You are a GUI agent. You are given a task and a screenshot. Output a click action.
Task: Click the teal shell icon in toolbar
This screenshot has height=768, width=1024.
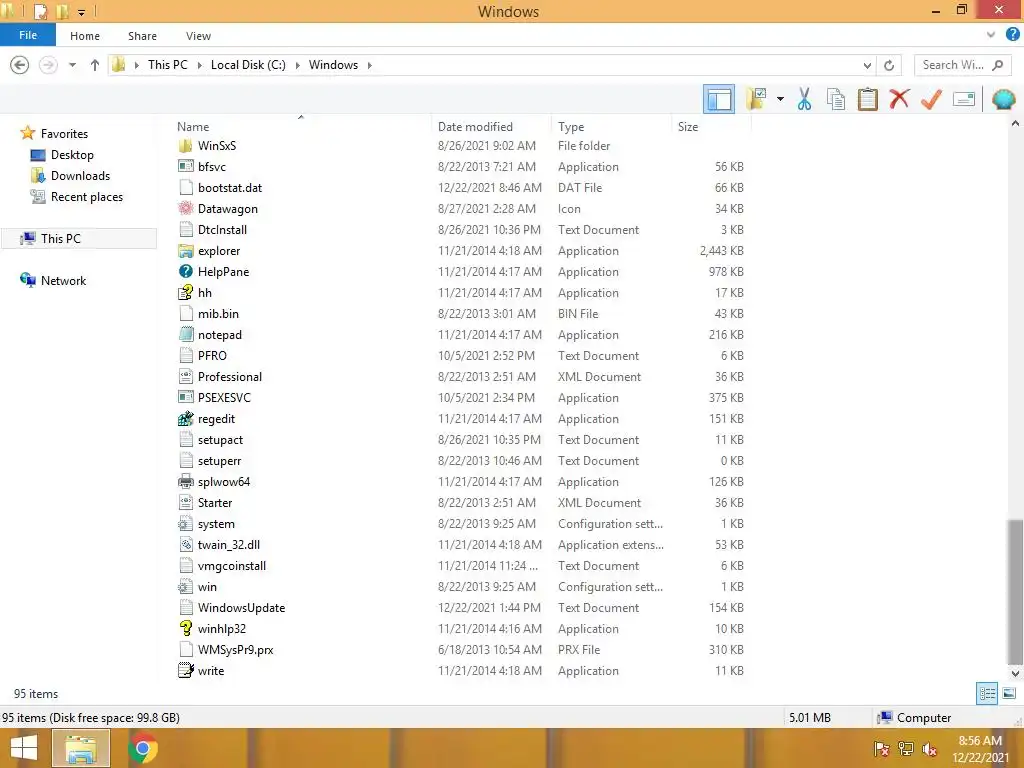click(x=1003, y=99)
